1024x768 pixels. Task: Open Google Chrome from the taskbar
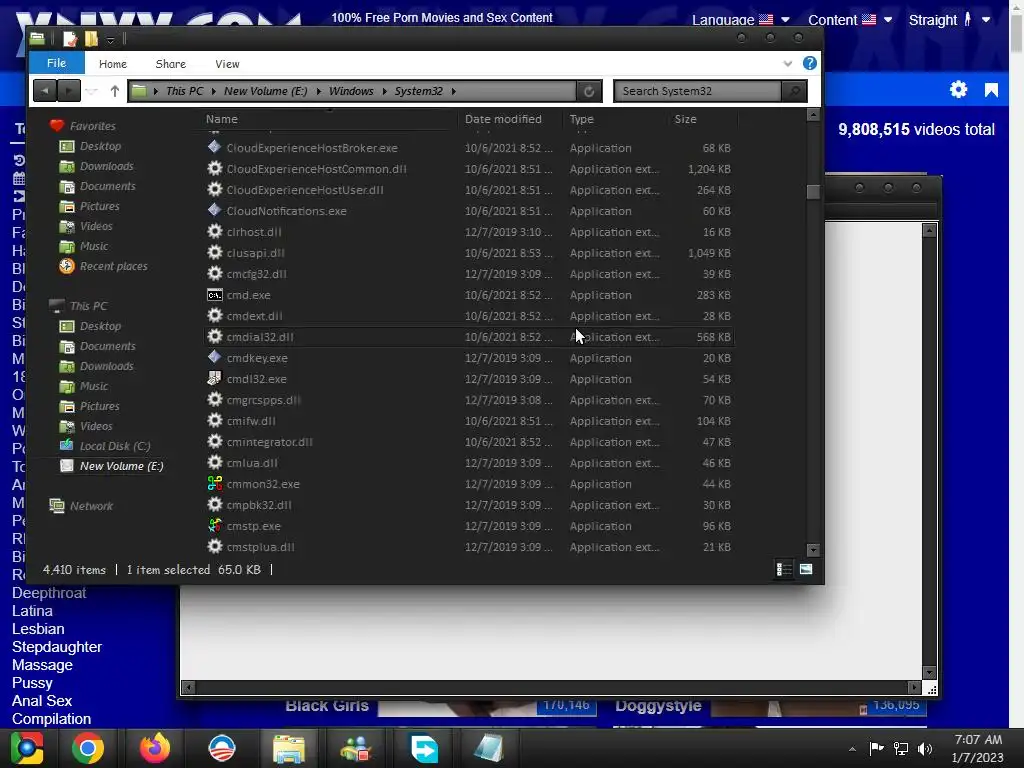pos(88,748)
